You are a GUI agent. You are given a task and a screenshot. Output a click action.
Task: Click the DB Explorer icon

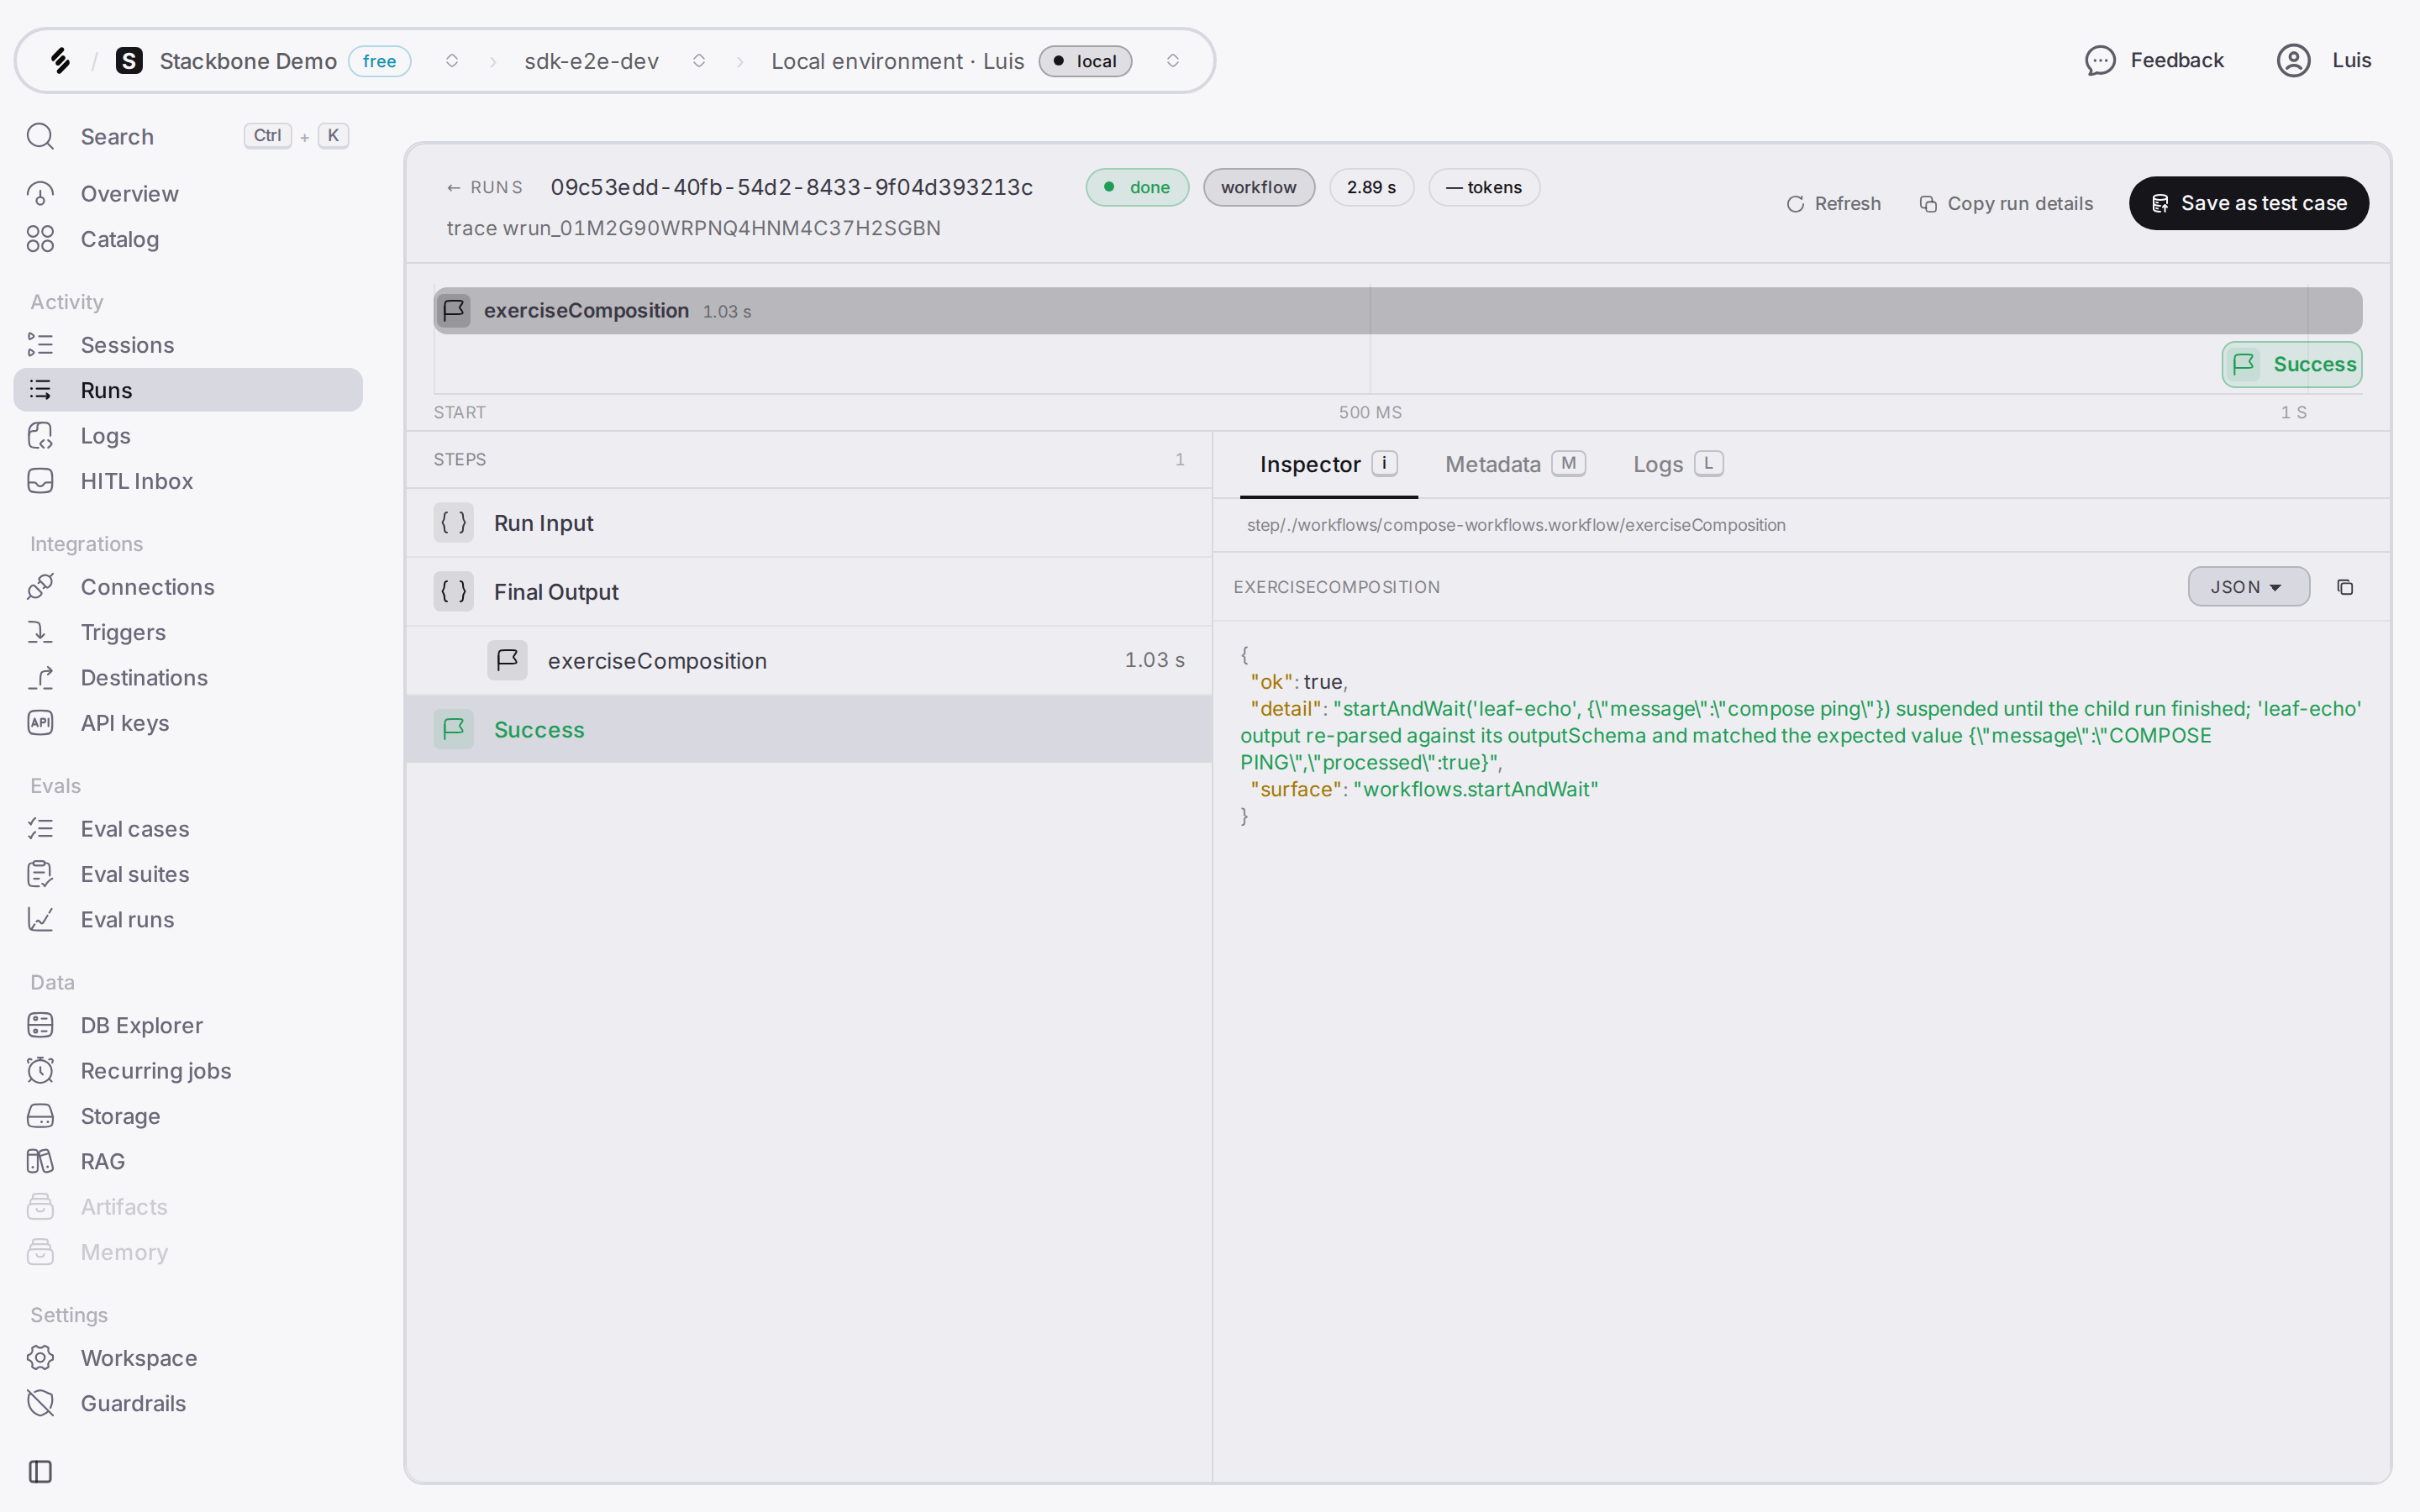point(40,1025)
